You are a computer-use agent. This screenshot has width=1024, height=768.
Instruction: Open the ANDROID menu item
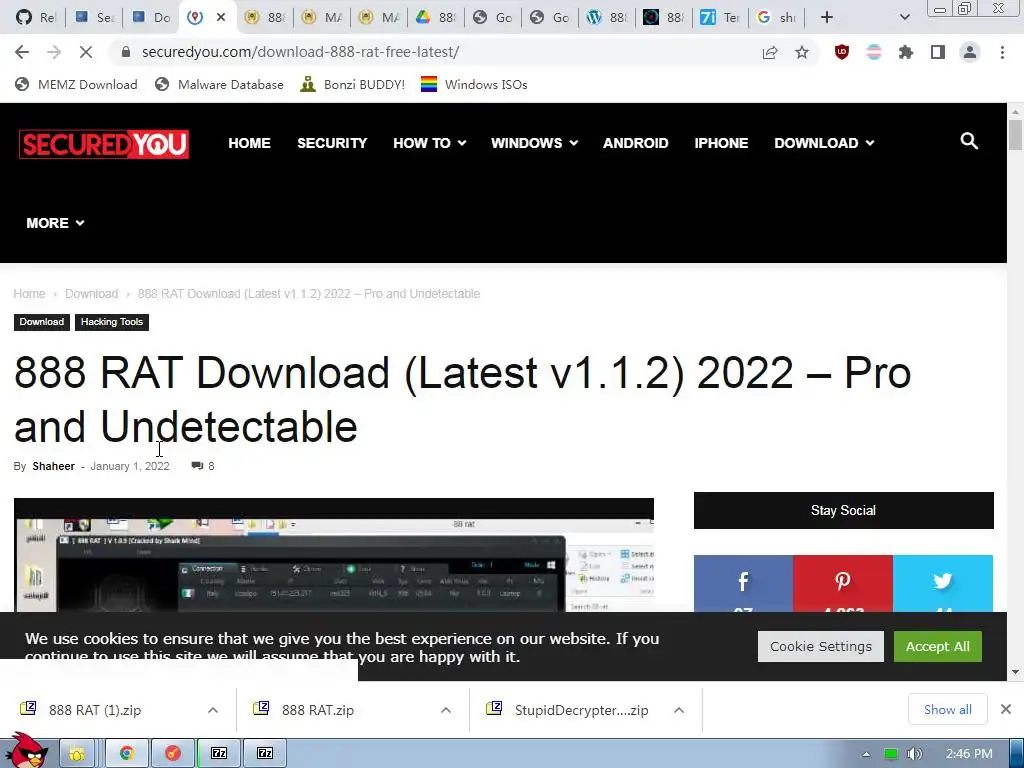(x=635, y=143)
